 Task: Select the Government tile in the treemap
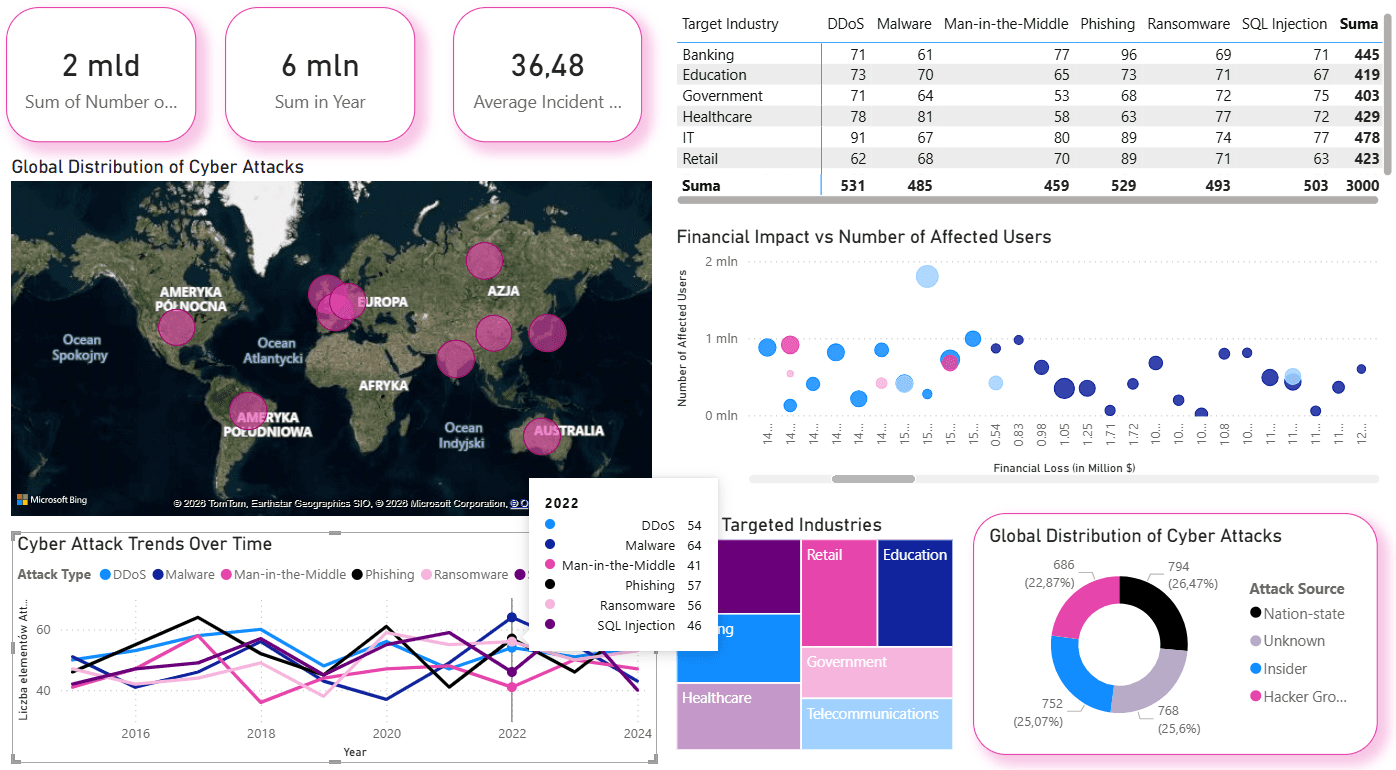click(x=877, y=672)
